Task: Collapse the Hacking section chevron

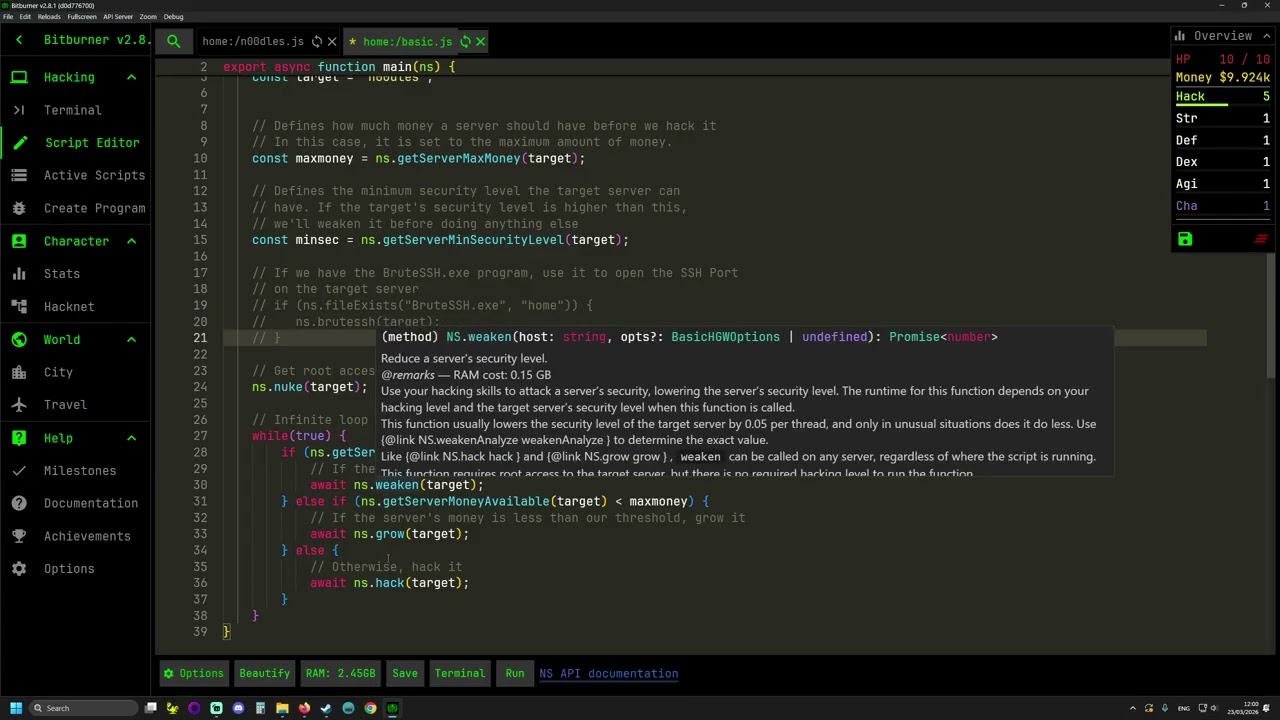Action: (x=131, y=77)
